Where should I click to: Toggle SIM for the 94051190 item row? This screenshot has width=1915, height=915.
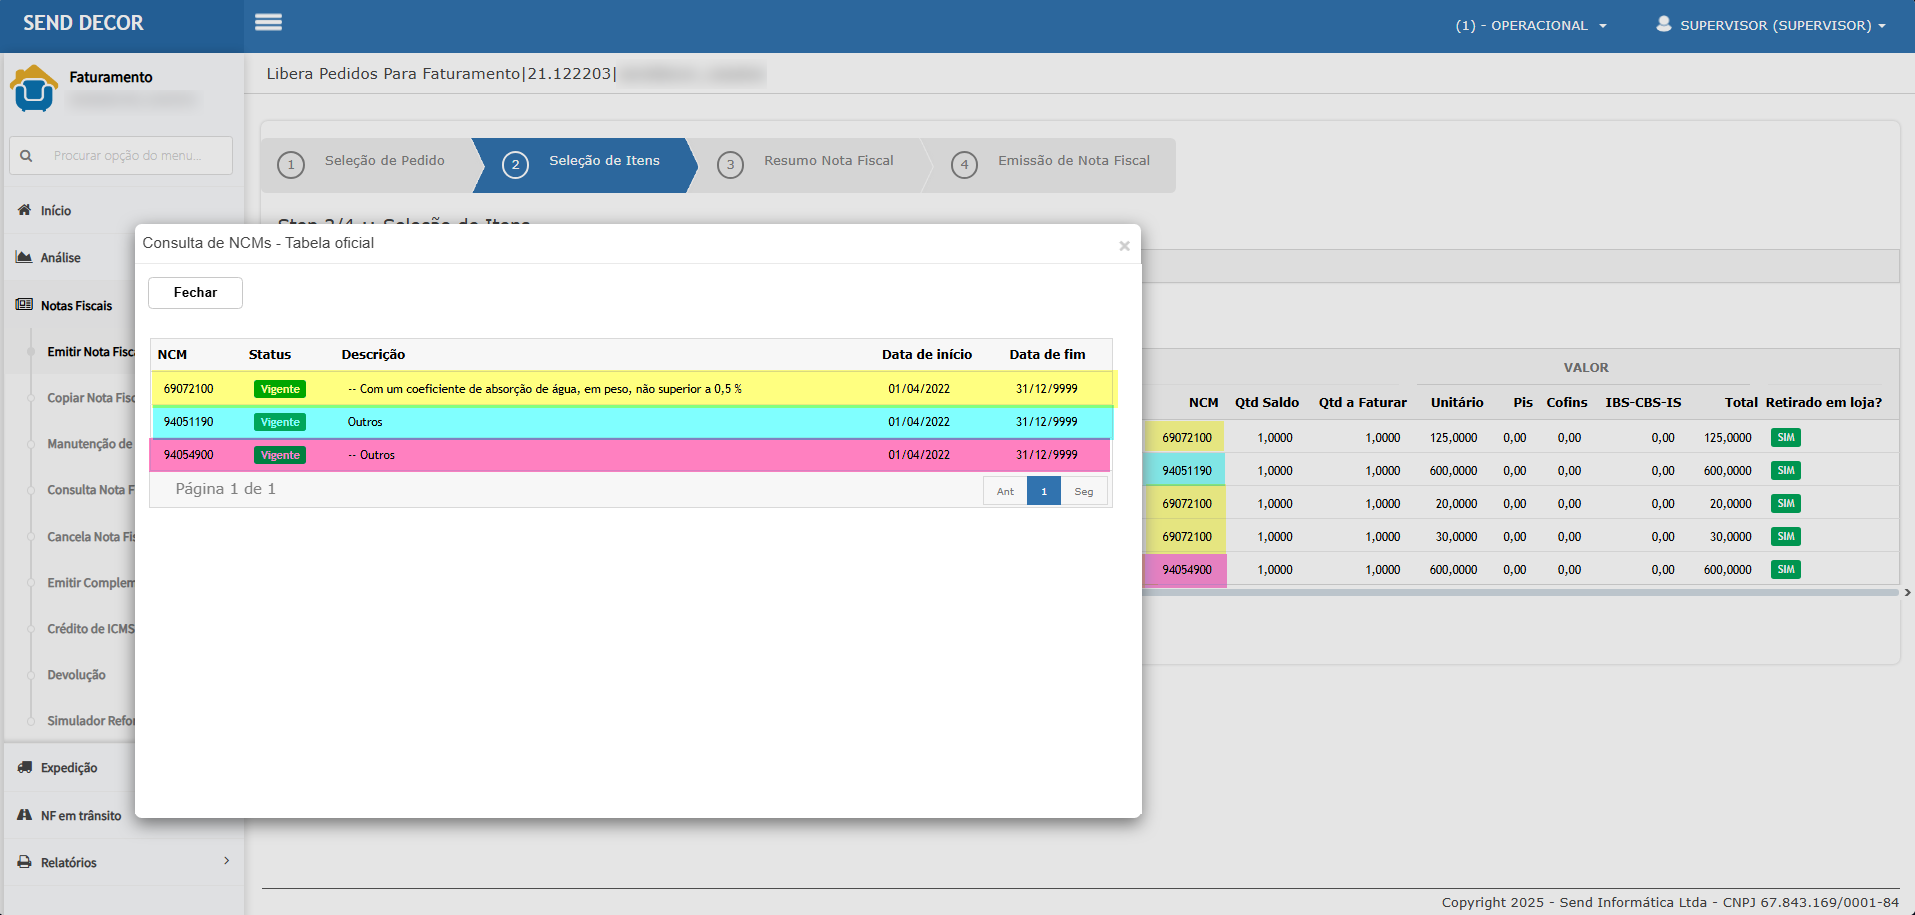pos(1785,470)
